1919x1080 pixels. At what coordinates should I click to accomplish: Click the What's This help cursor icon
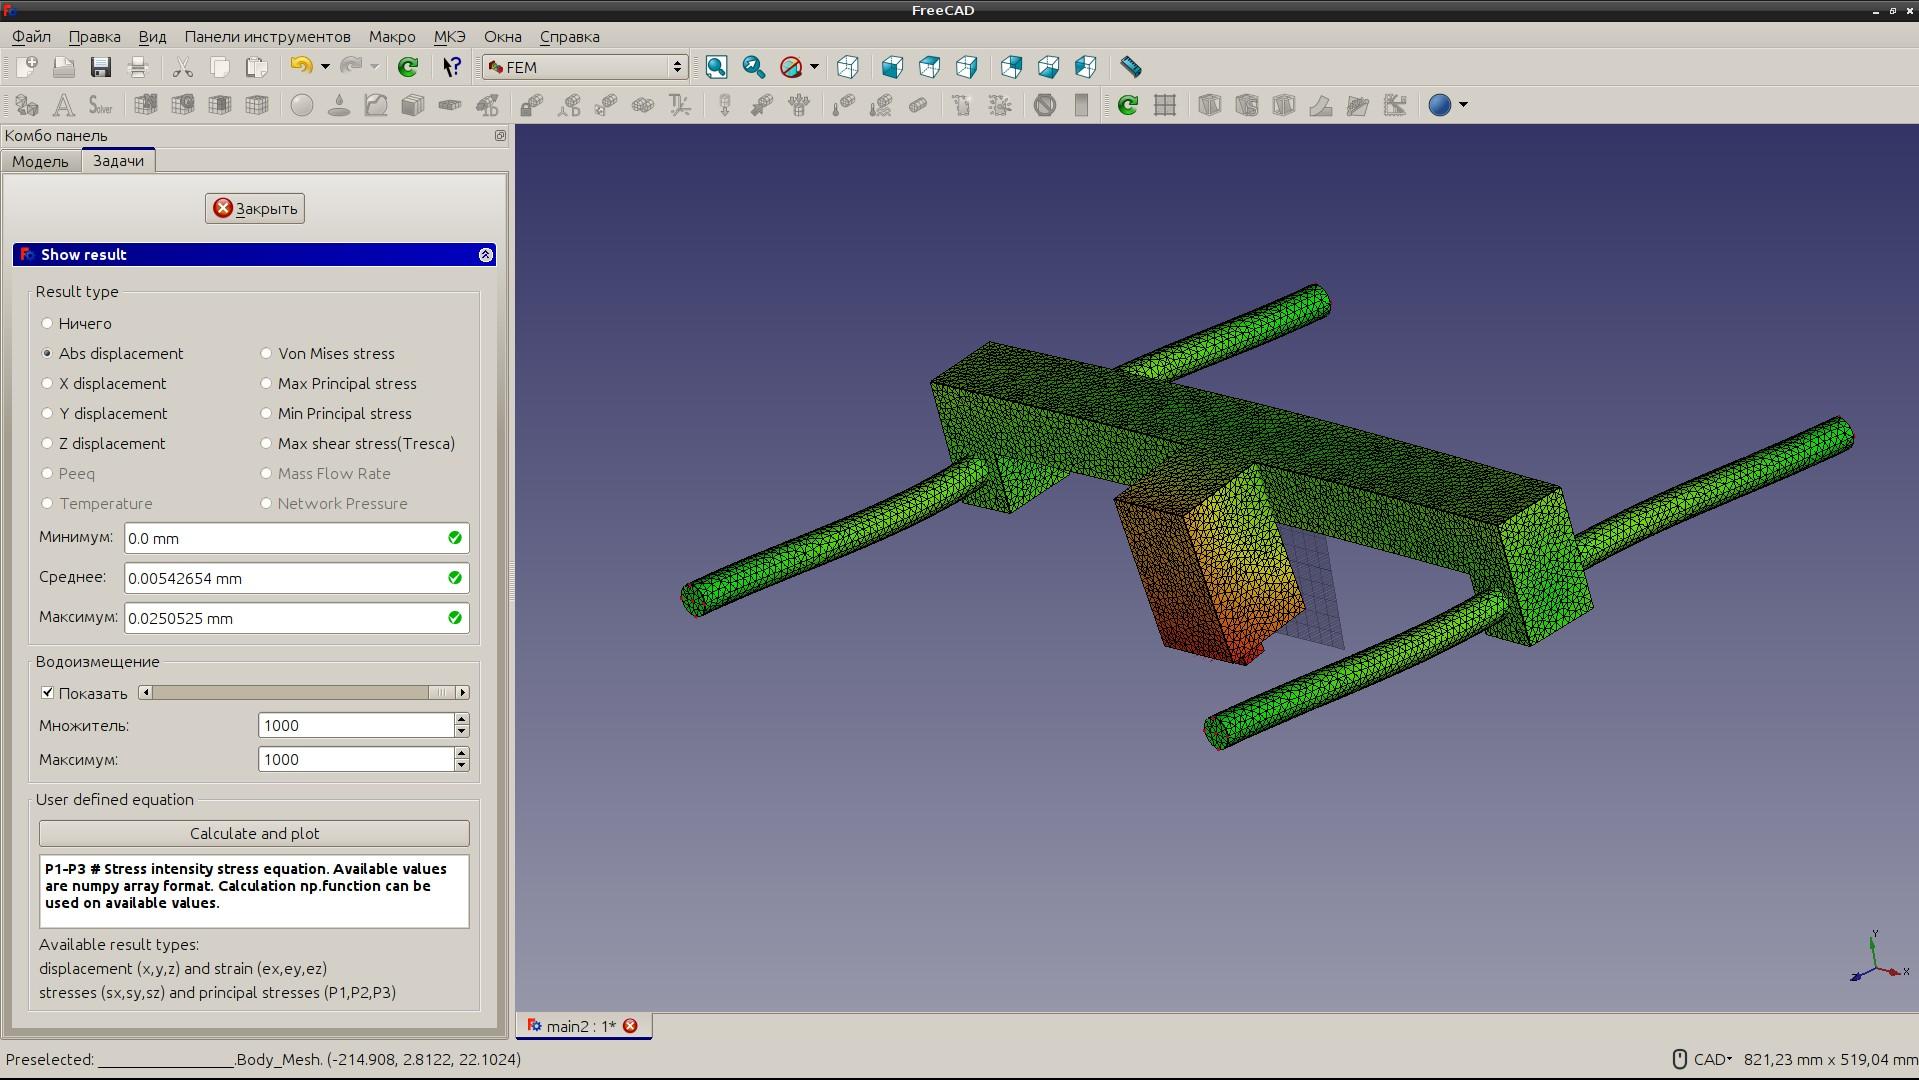[x=452, y=67]
